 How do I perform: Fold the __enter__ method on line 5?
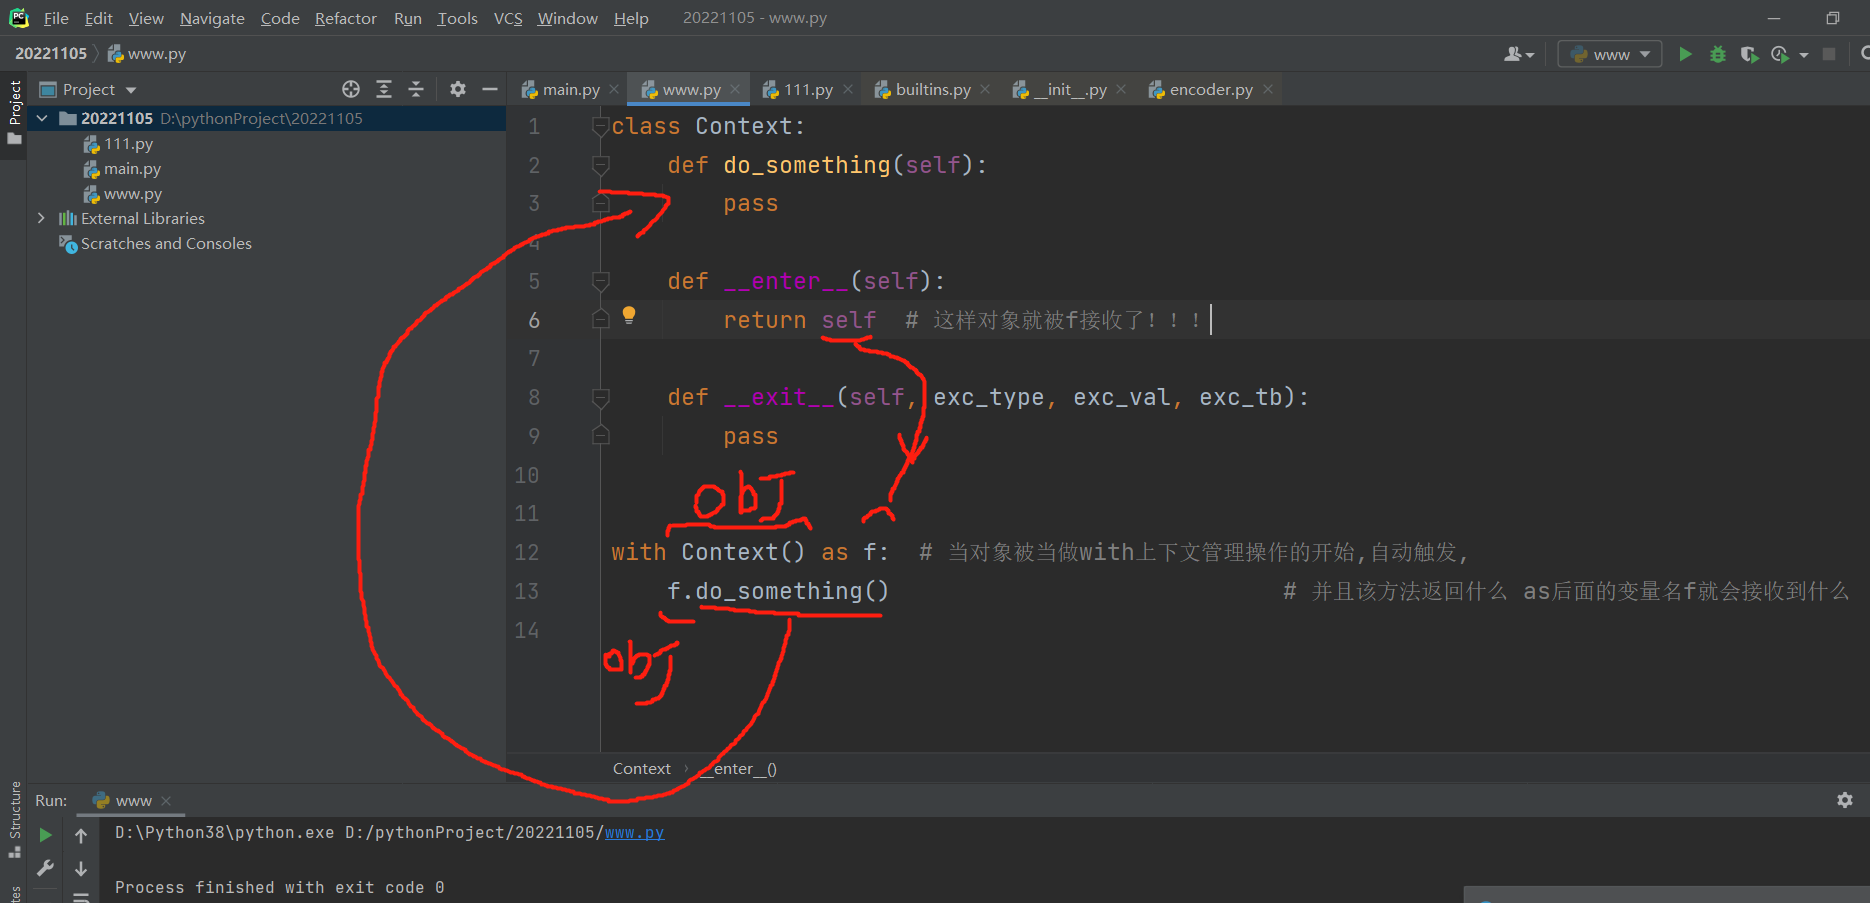click(601, 281)
